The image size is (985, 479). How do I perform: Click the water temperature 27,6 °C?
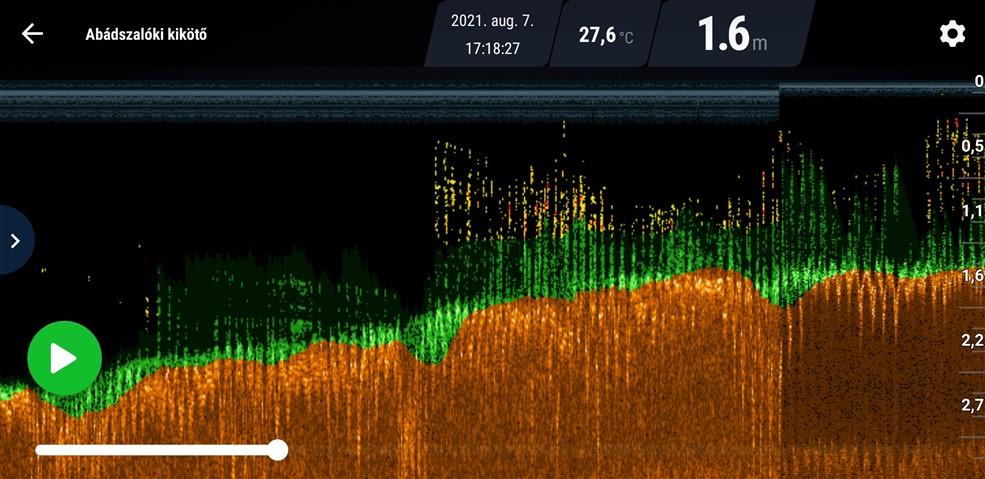(606, 35)
